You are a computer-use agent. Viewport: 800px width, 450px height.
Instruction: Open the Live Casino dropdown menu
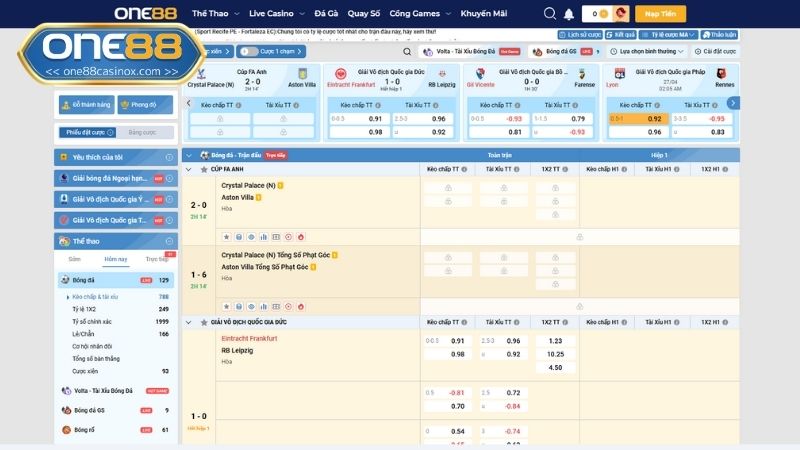click(x=277, y=14)
